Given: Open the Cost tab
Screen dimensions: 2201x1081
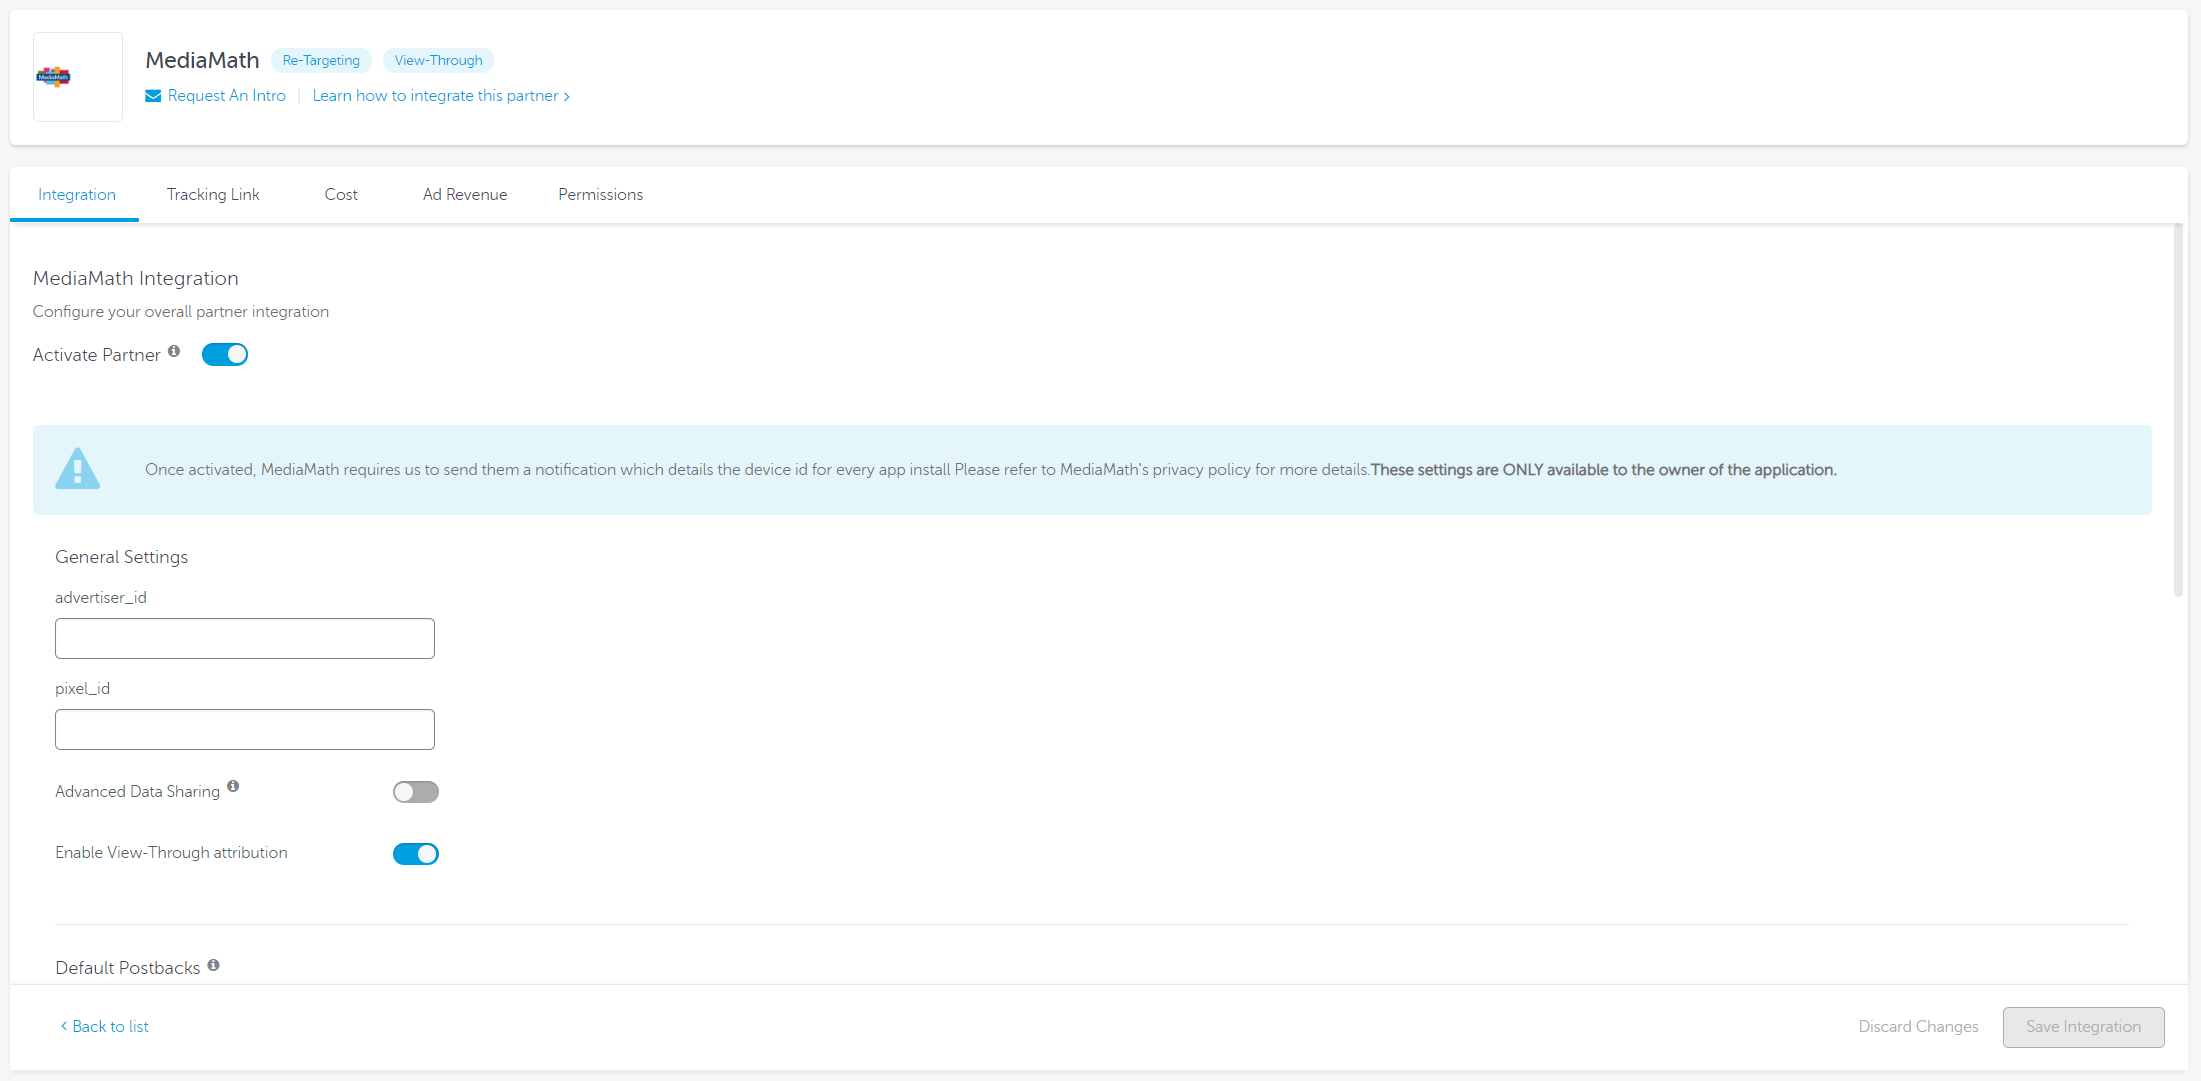Looking at the screenshot, I should (x=341, y=195).
